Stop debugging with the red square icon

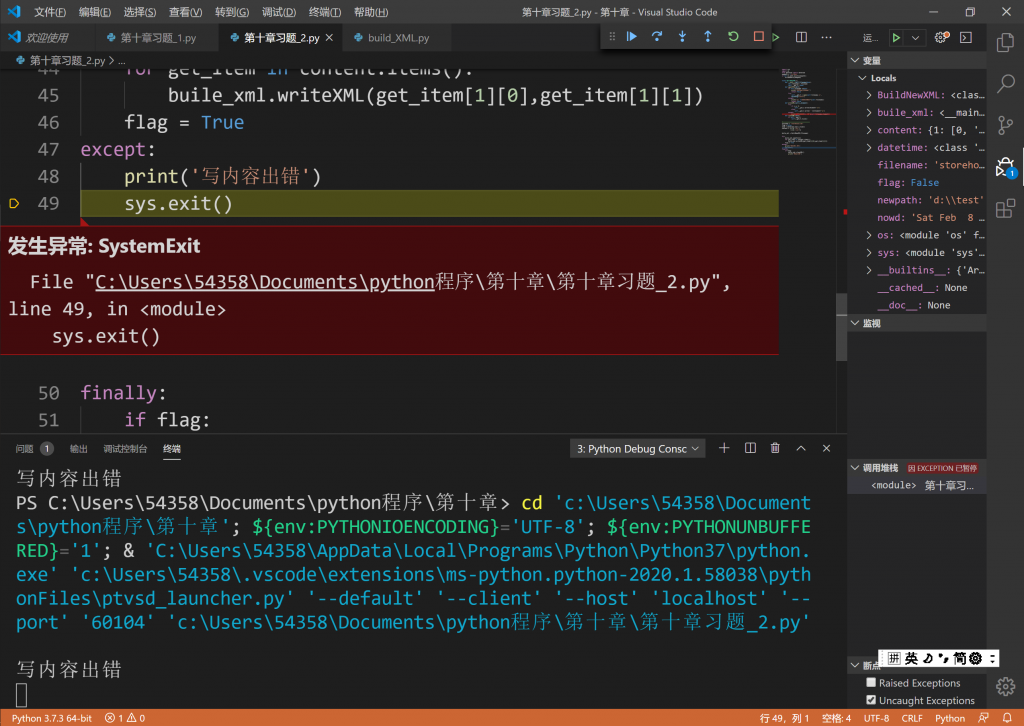click(x=758, y=37)
